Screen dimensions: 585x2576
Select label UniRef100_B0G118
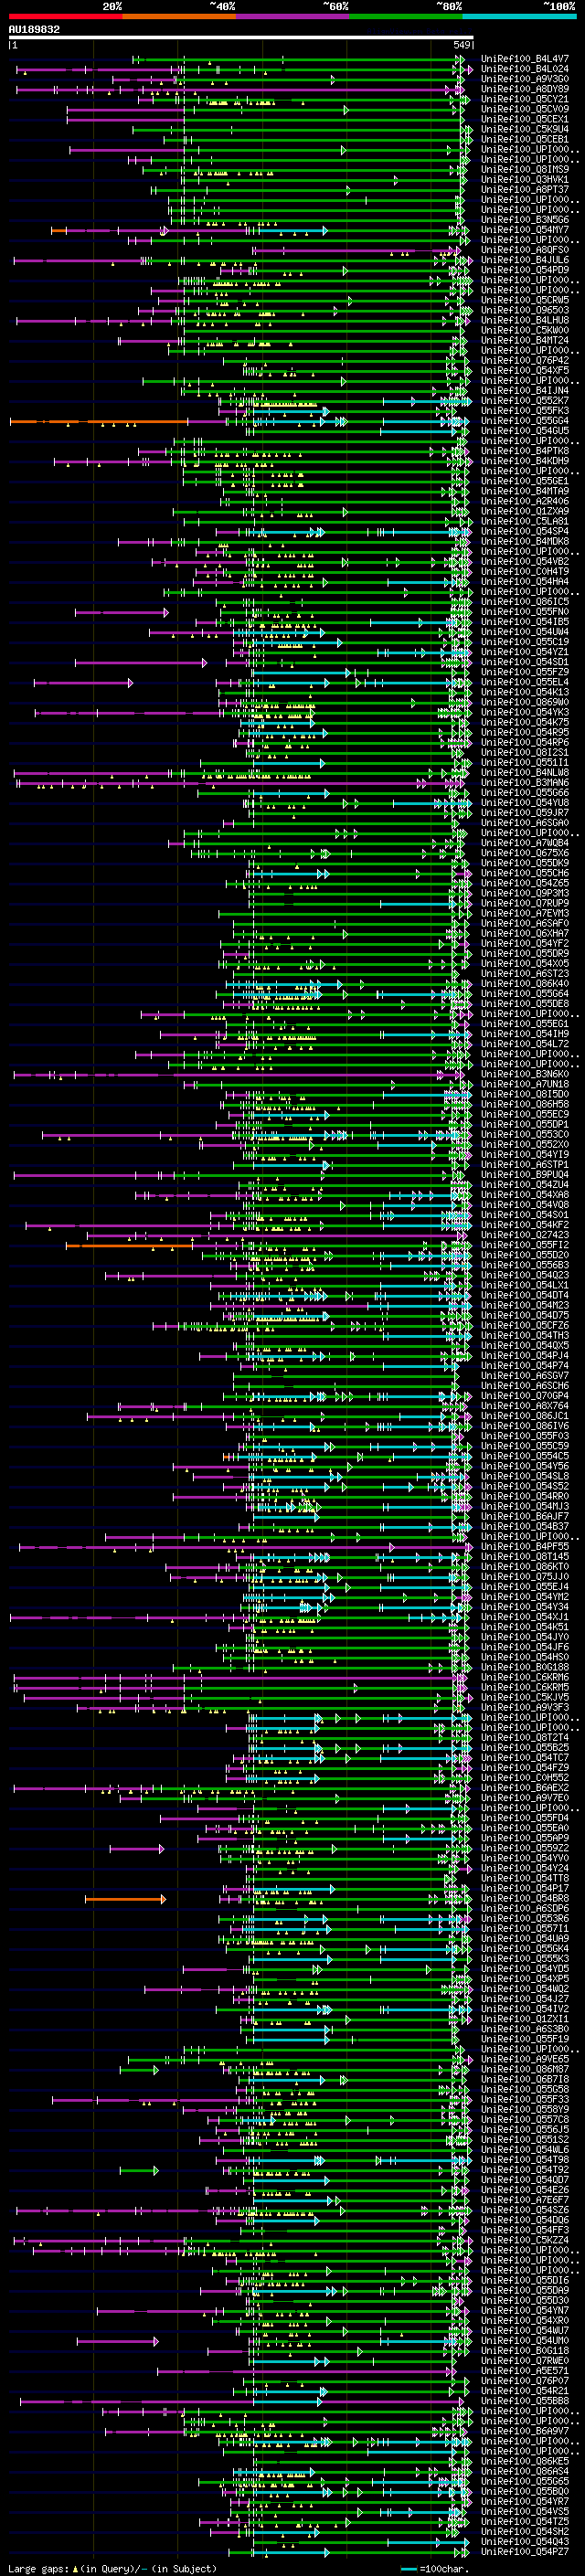pos(525,2350)
